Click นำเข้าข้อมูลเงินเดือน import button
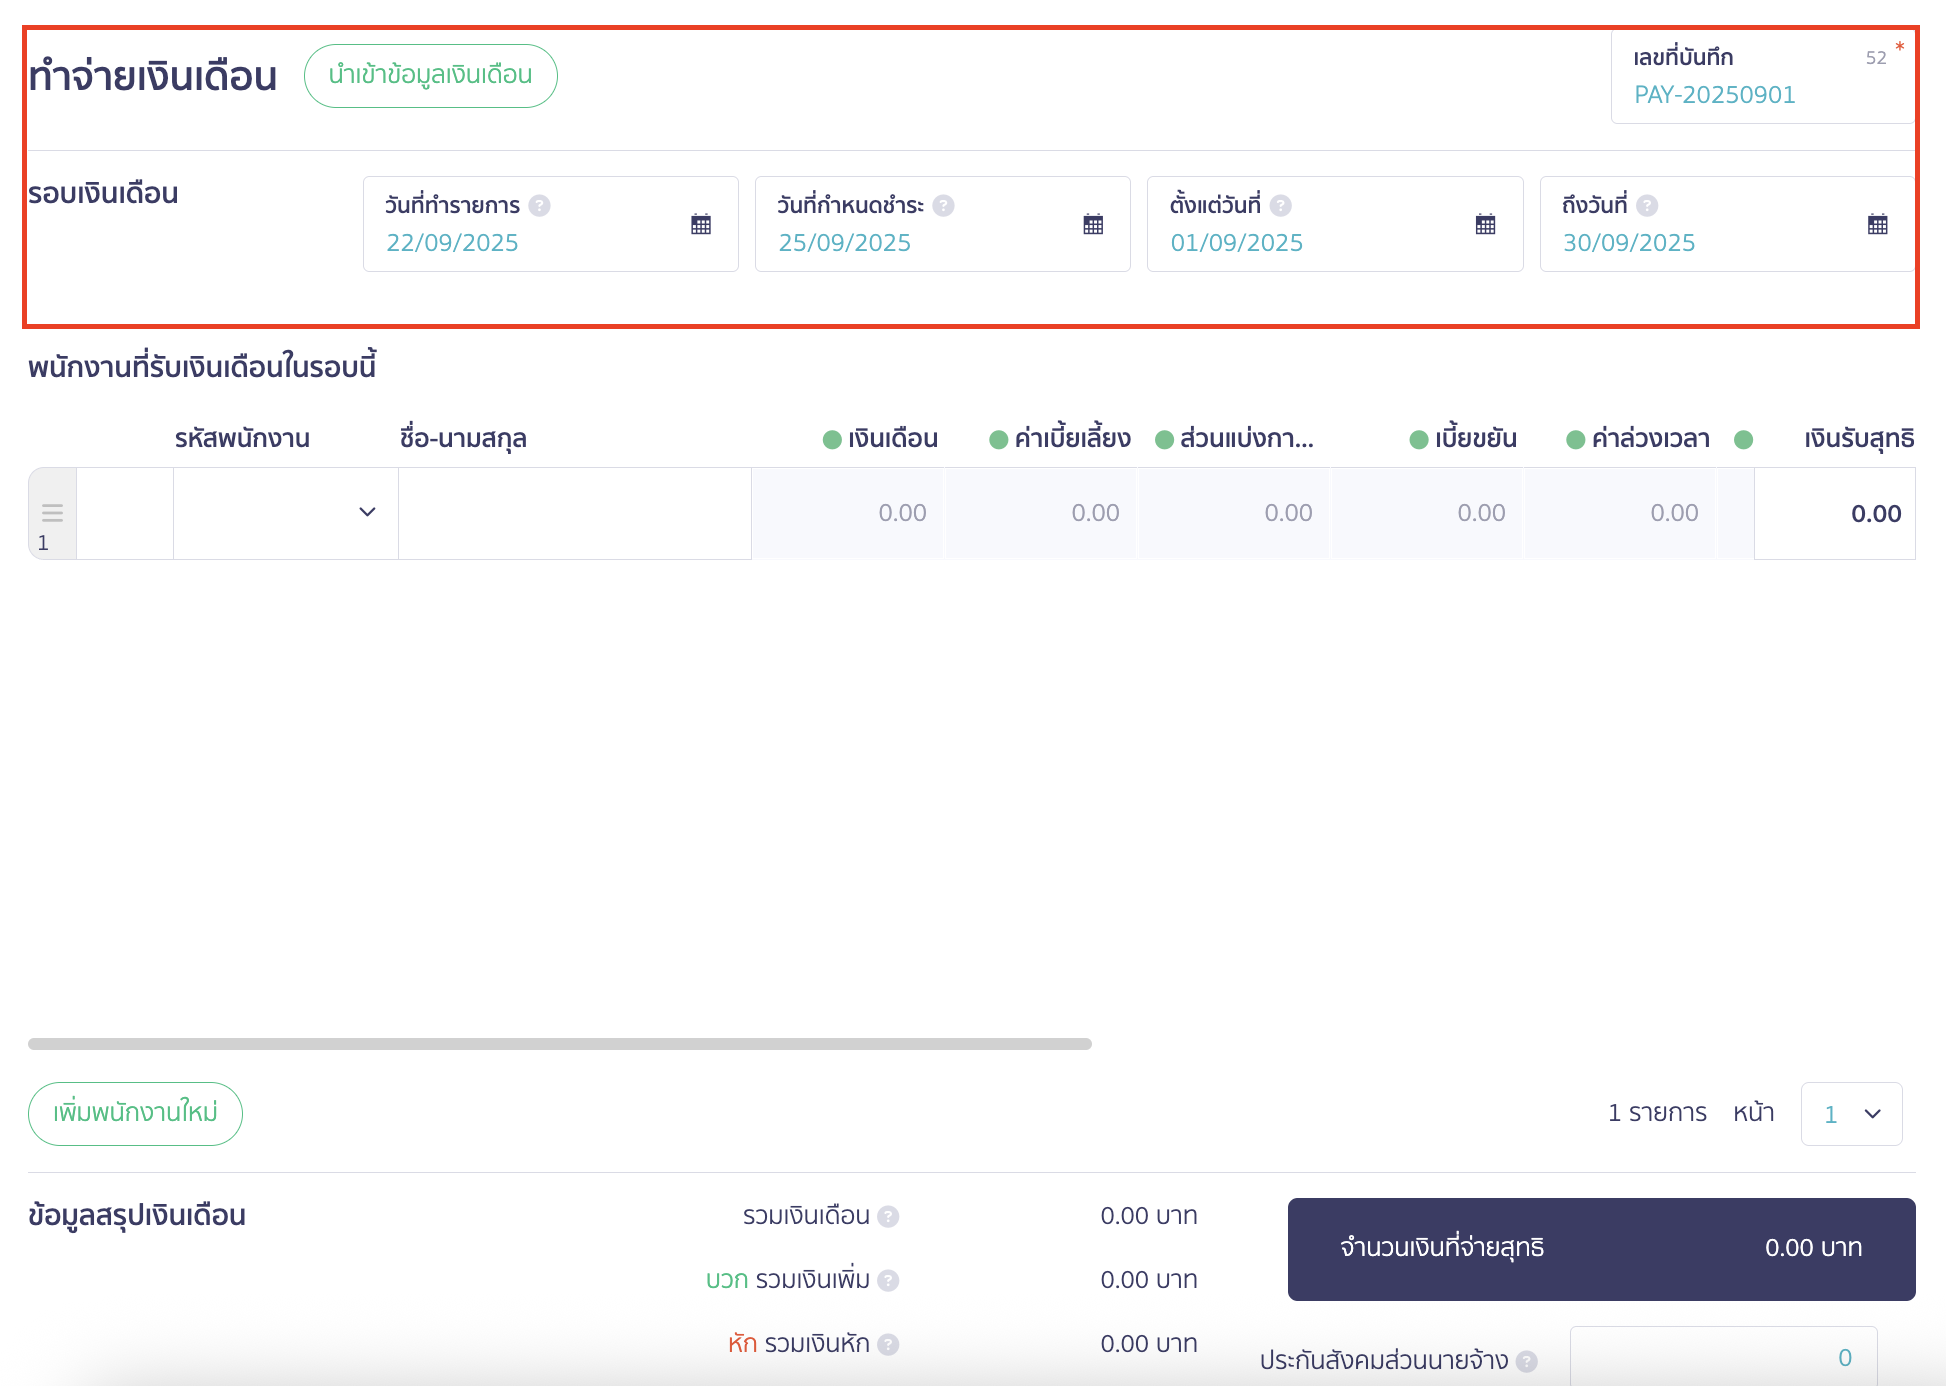1946x1386 pixels. coord(430,76)
